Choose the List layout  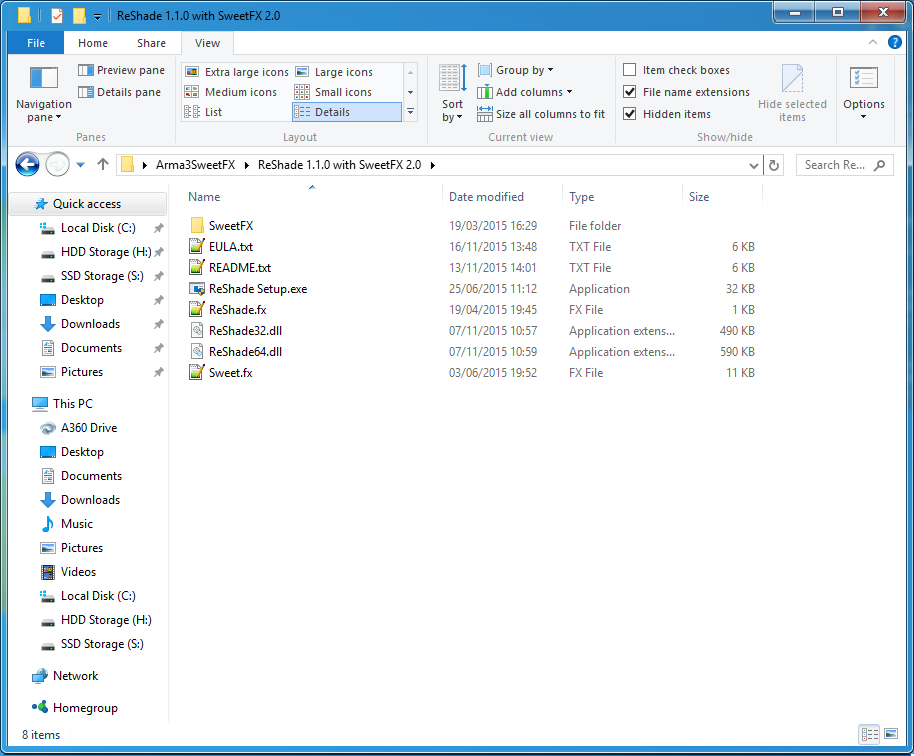pyautogui.click(x=203, y=112)
